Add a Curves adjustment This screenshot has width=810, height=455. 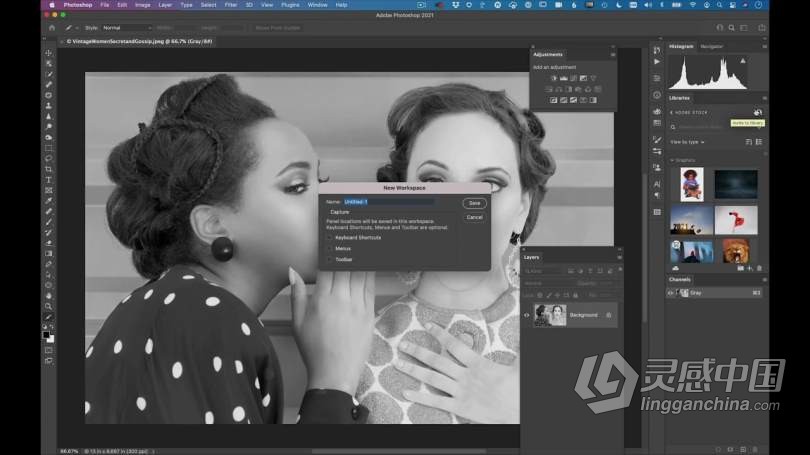pyautogui.click(x=573, y=79)
